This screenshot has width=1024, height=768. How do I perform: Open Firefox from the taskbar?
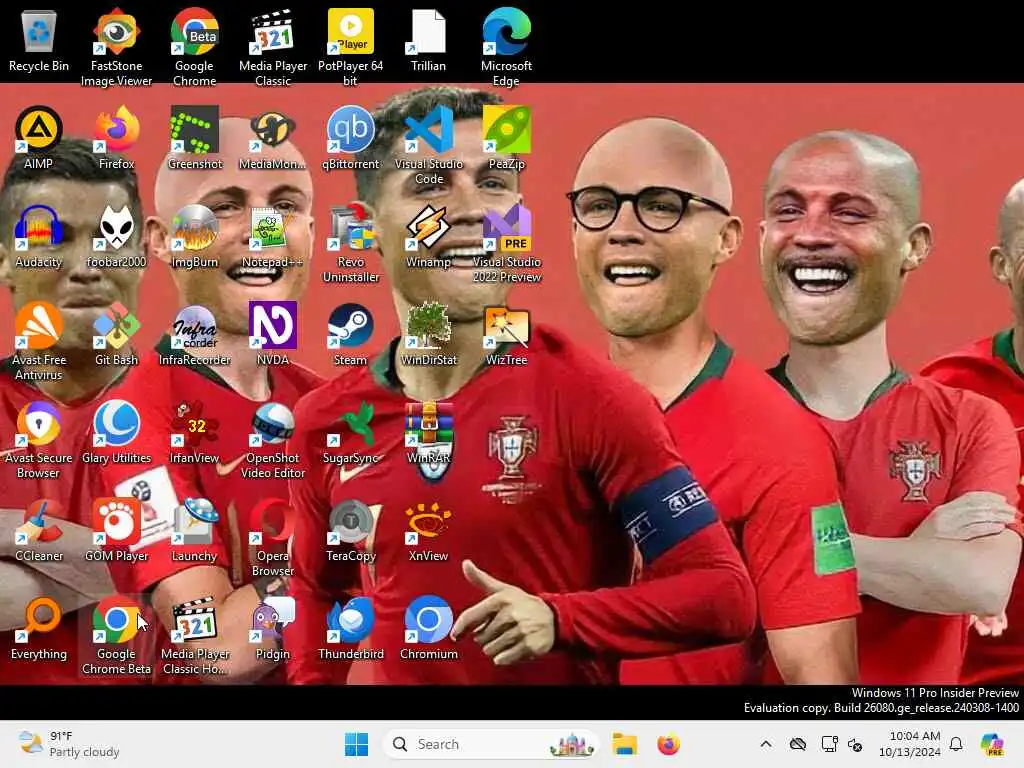(668, 744)
